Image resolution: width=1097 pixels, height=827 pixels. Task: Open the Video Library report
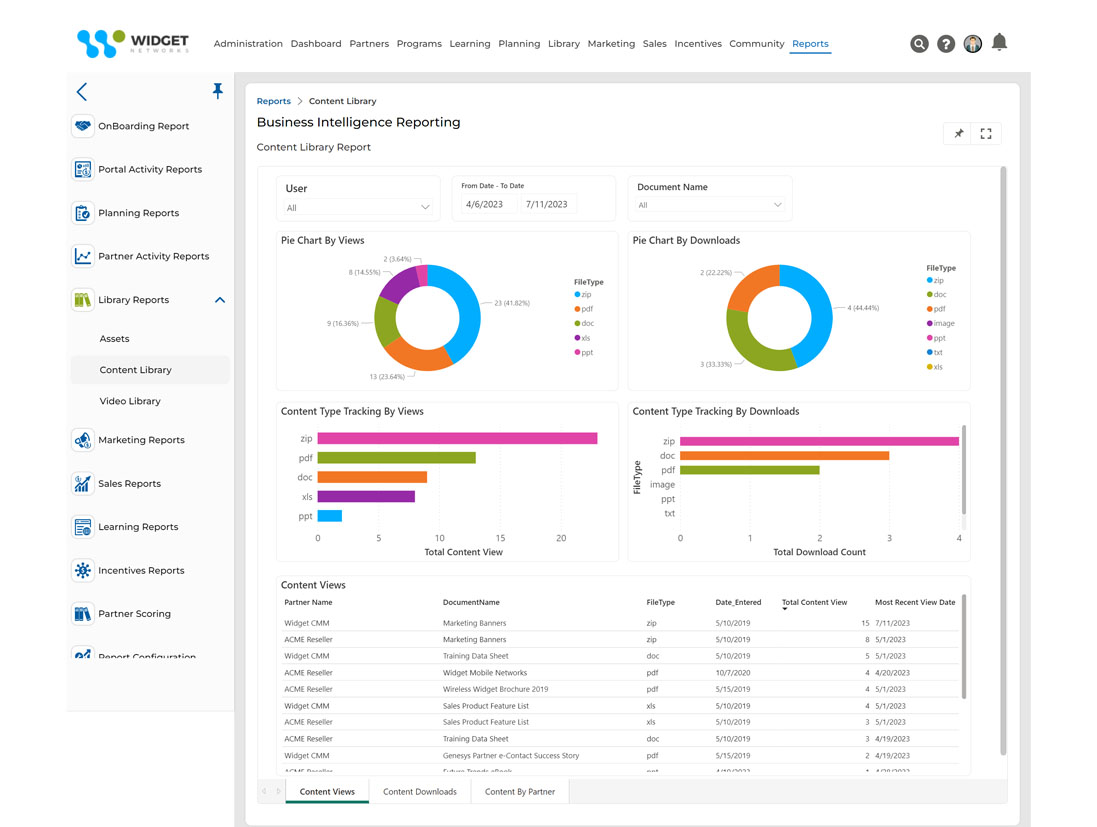click(128, 400)
